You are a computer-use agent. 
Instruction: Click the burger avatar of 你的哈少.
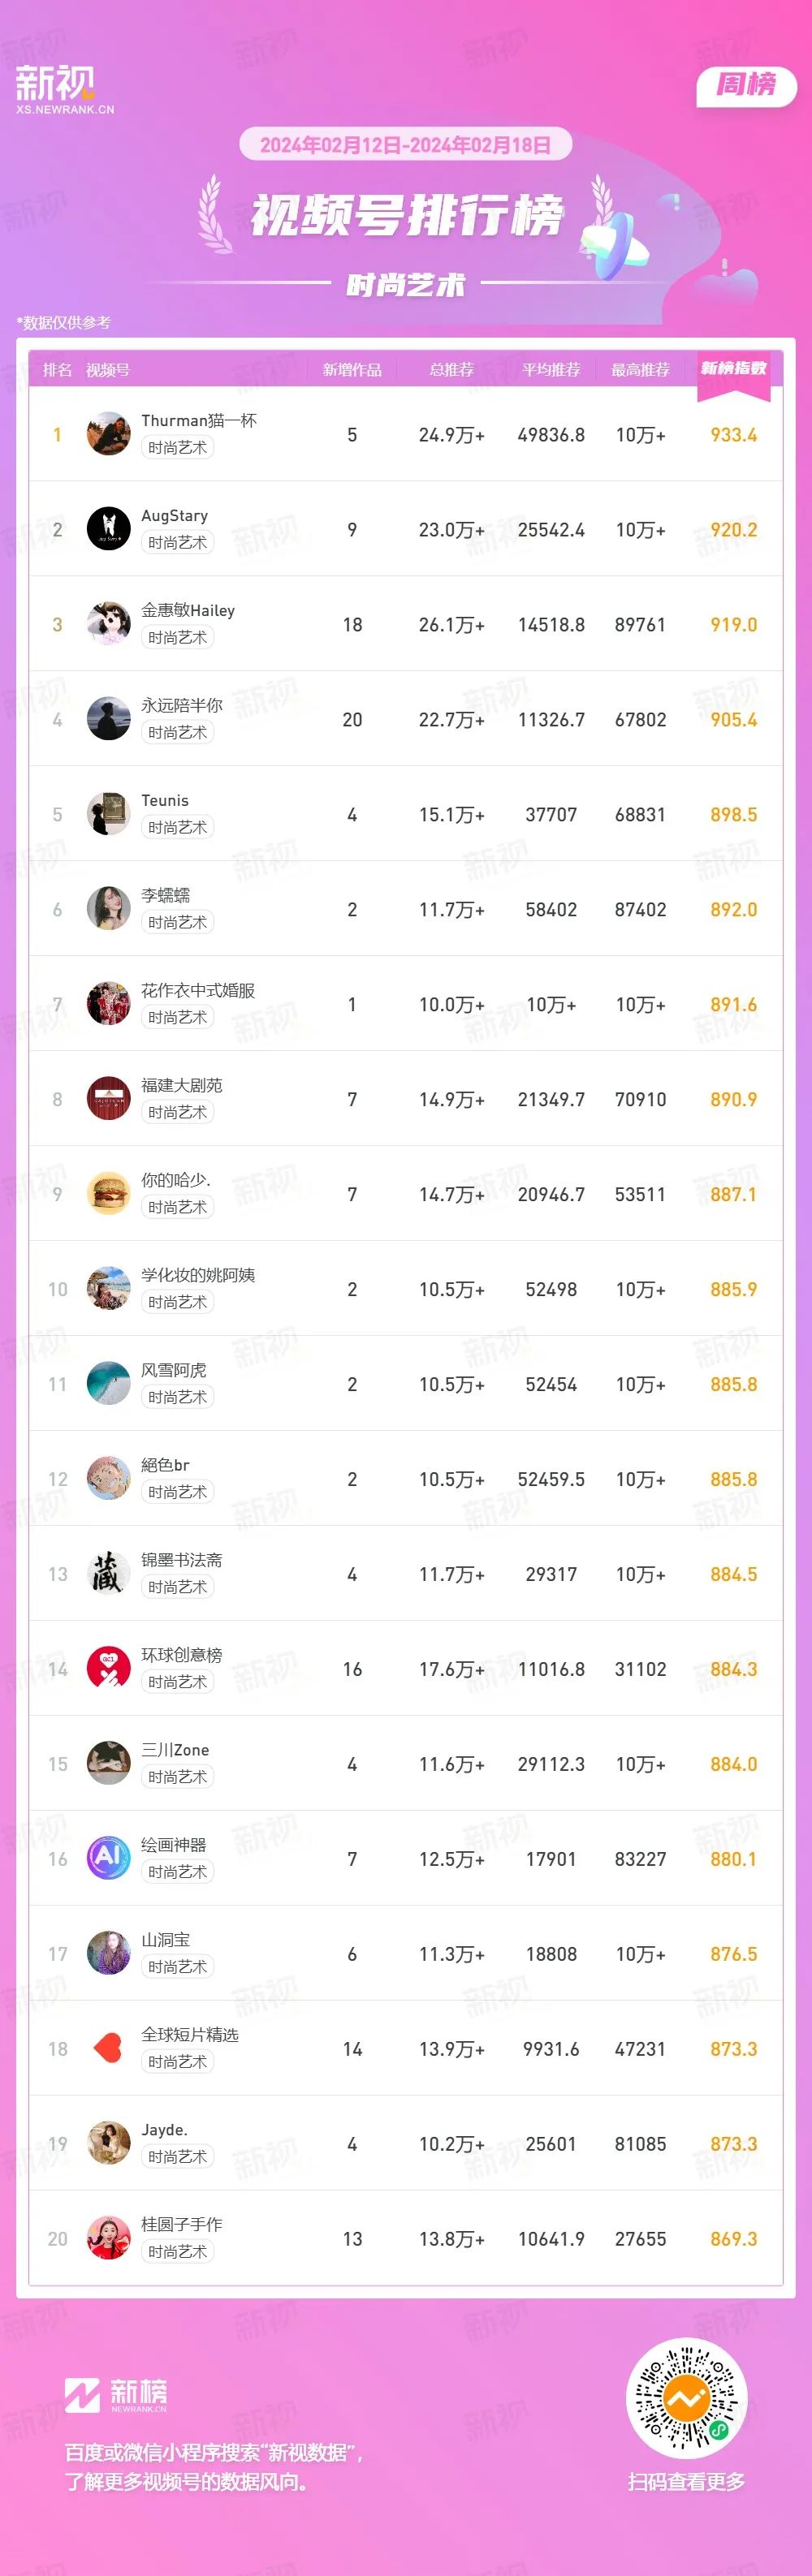click(x=108, y=1194)
